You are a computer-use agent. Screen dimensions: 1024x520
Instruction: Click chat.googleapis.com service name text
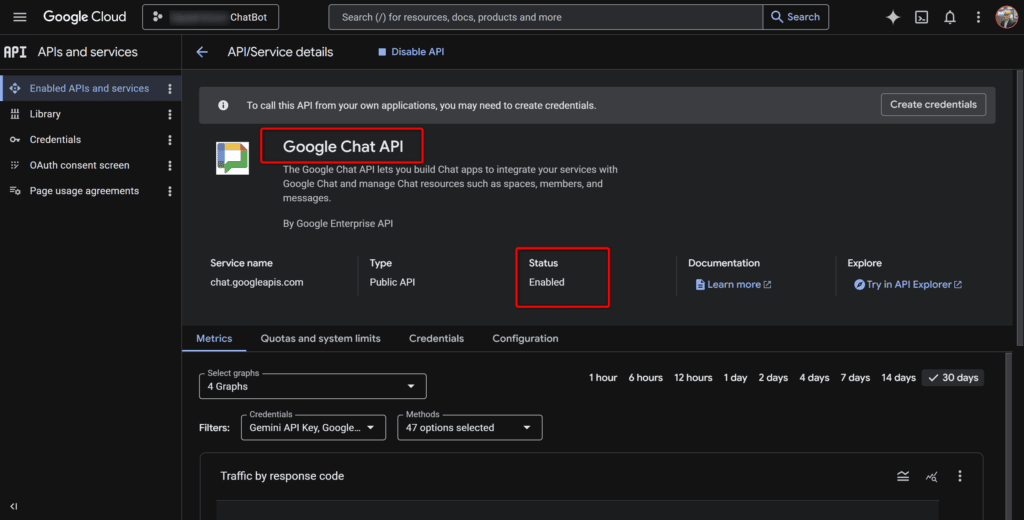[257, 282]
